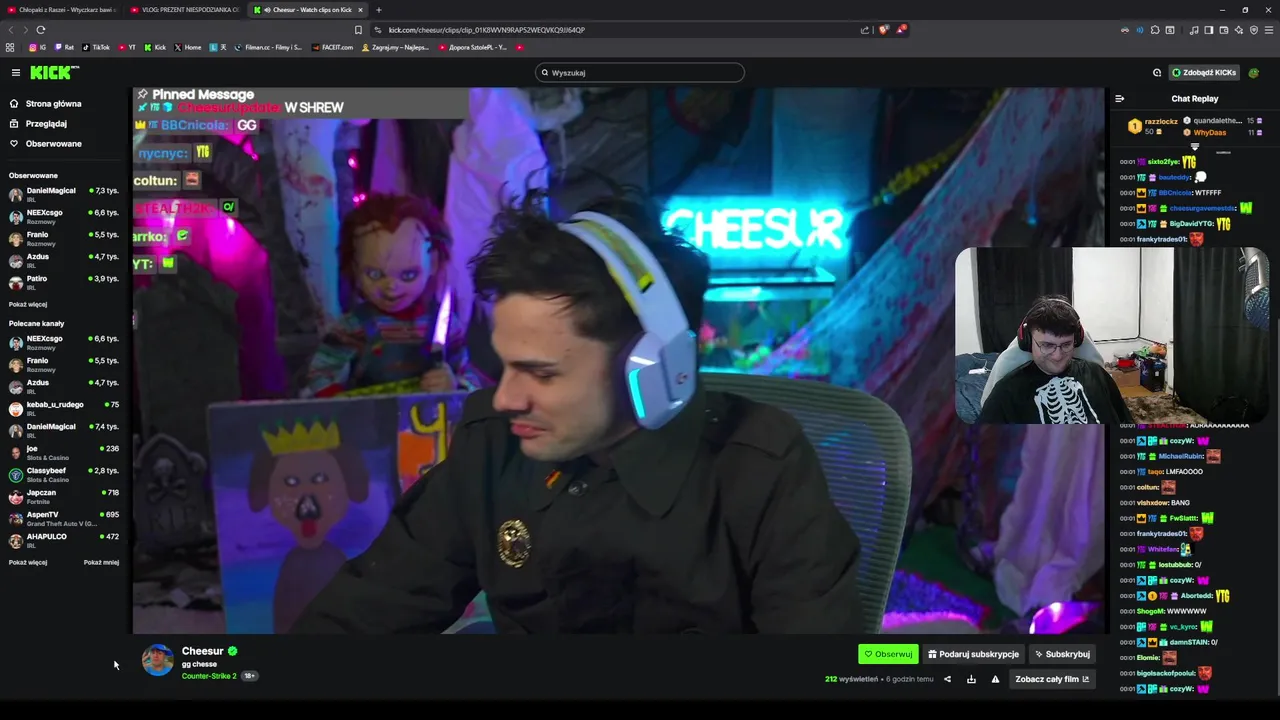Open the browser wallet icon
The height and width of the screenshot is (720, 1280).
point(1224,30)
